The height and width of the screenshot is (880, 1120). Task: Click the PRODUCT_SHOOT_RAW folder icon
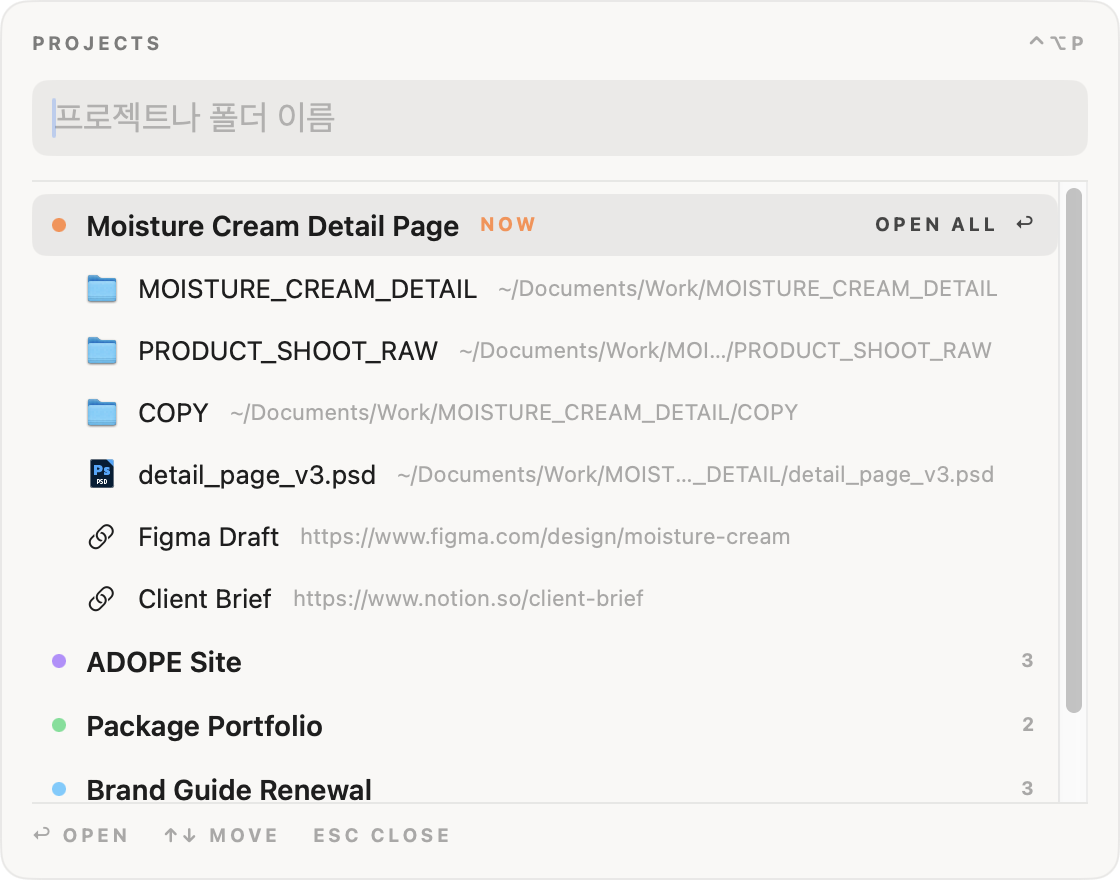101,351
